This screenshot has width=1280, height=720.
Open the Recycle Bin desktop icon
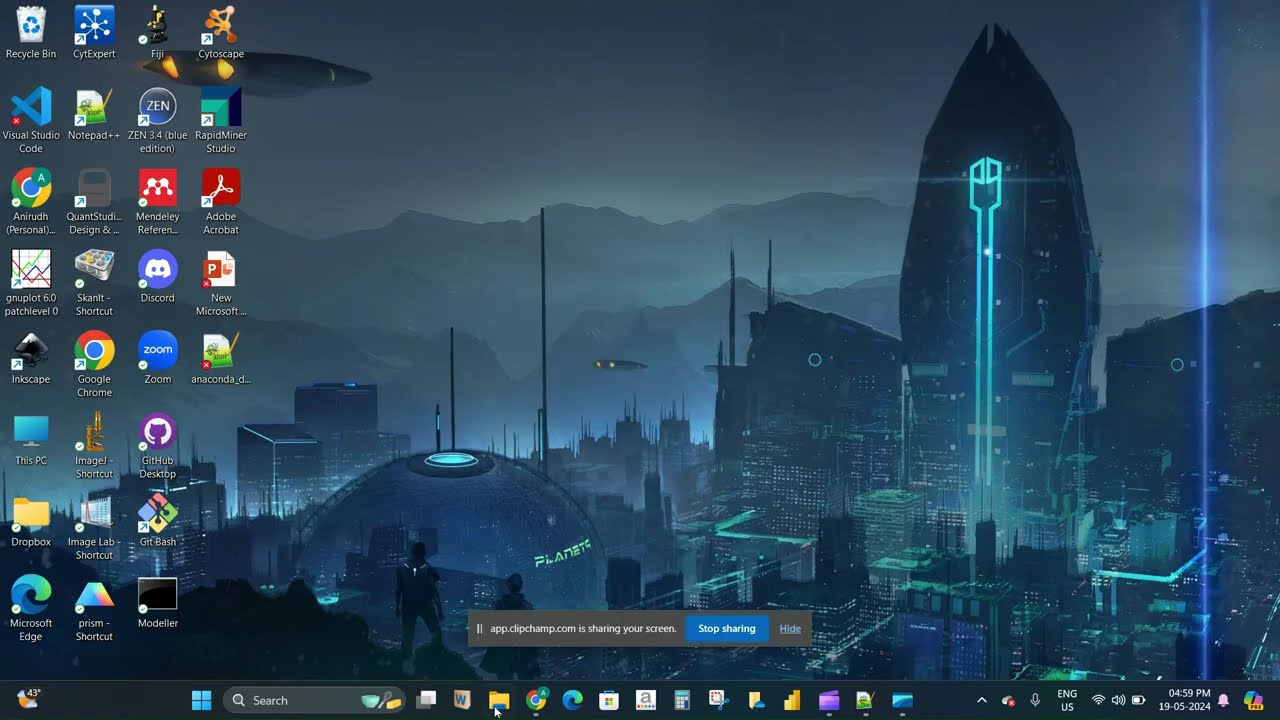click(x=31, y=32)
